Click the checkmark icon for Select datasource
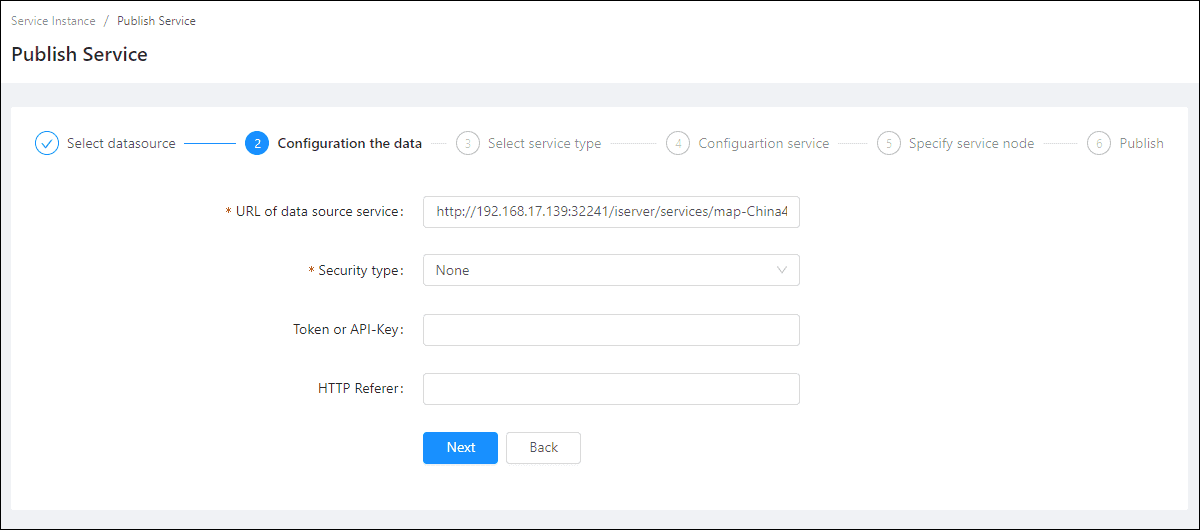 47,143
